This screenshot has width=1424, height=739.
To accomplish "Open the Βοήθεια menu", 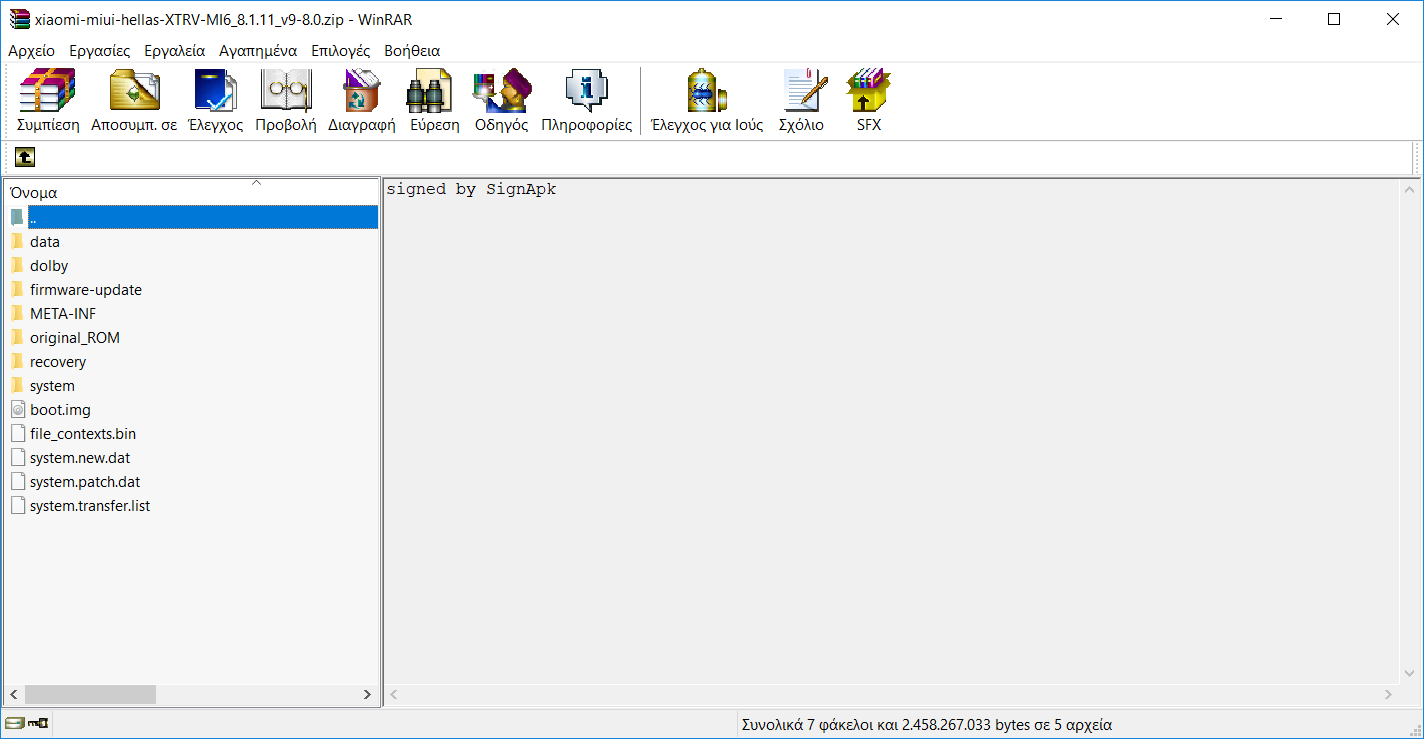I will point(412,51).
